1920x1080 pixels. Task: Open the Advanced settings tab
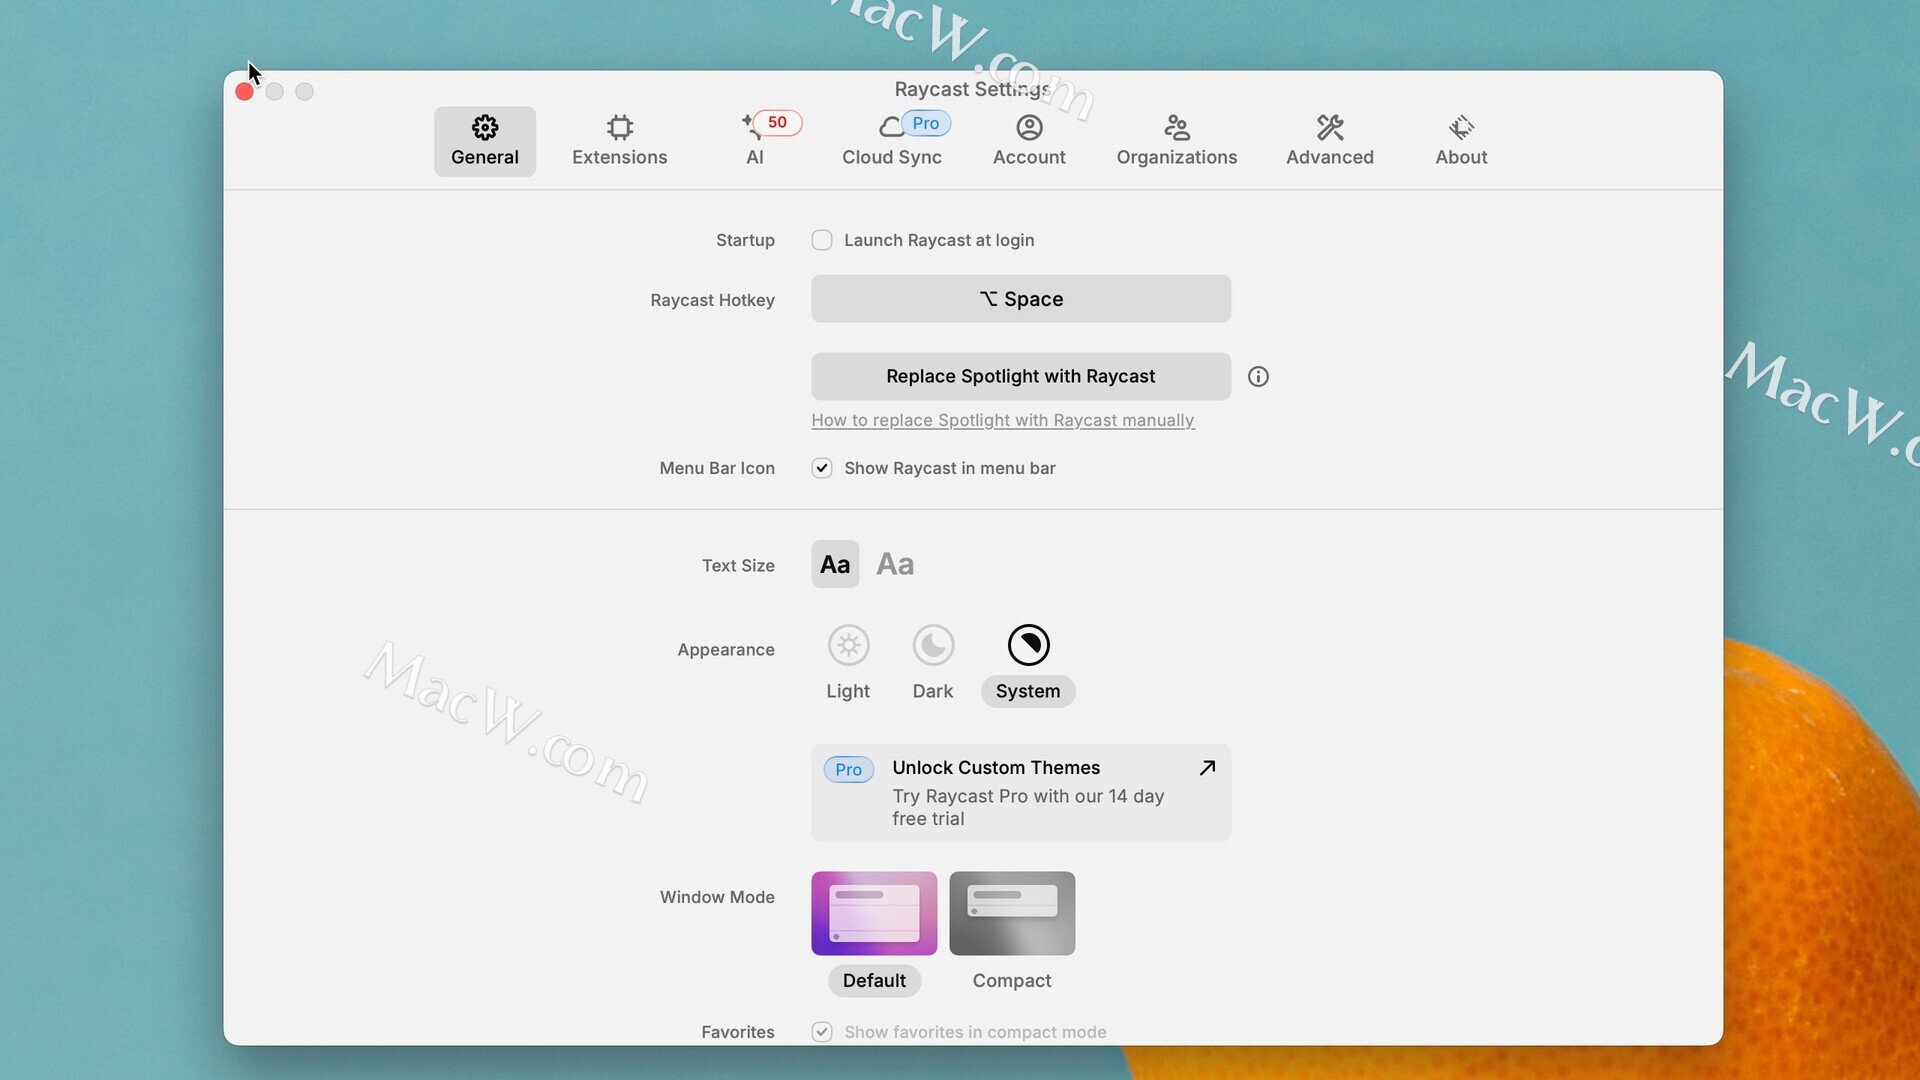coord(1330,141)
